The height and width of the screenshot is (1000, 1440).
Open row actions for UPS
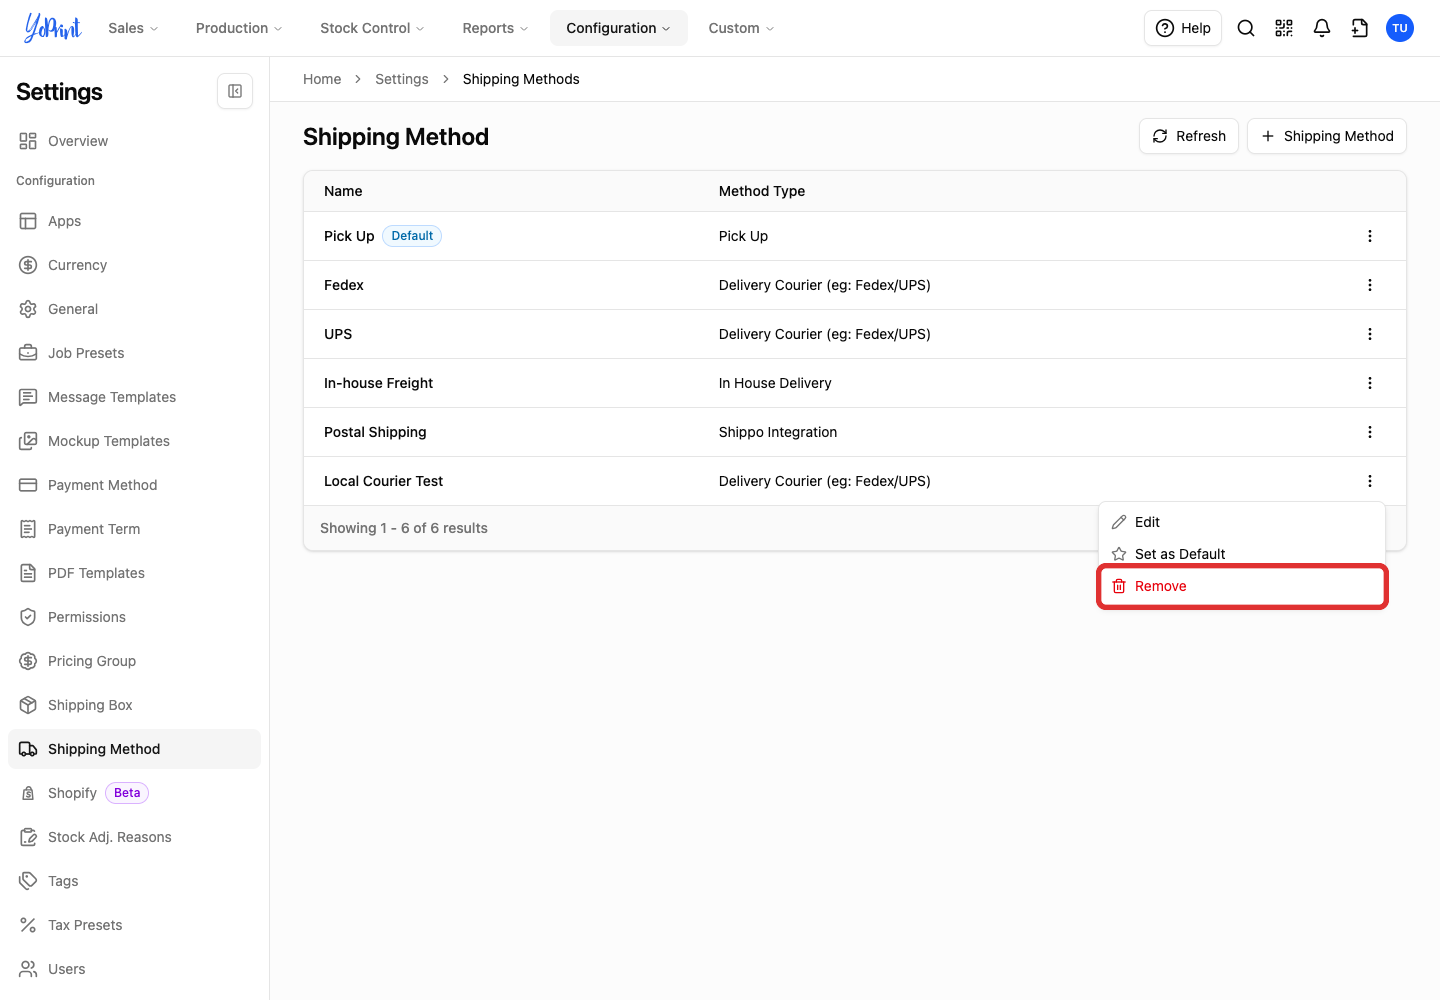(1370, 334)
